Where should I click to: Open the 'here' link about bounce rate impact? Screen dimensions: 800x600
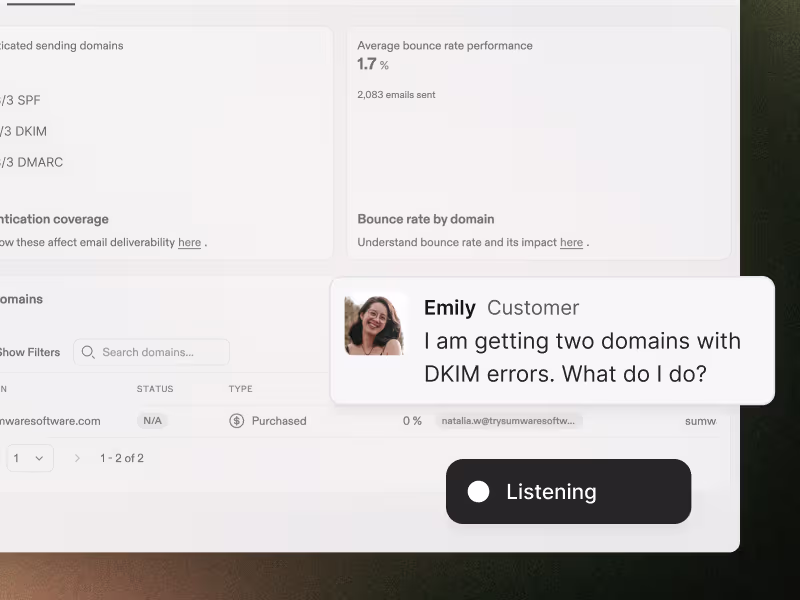click(571, 242)
